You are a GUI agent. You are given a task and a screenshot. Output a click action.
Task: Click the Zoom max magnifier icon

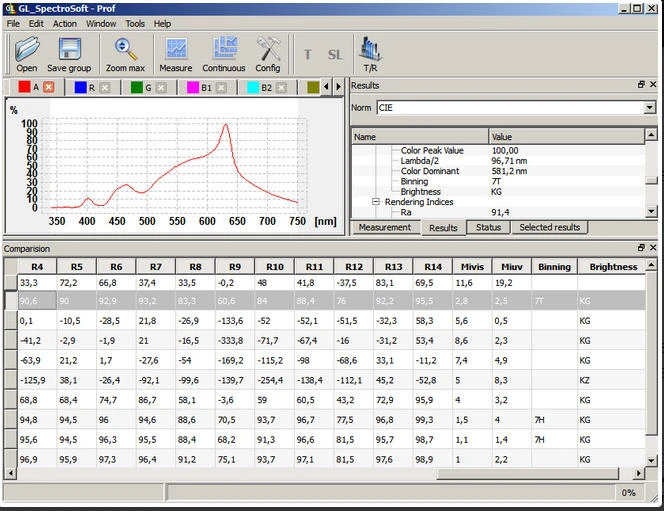pyautogui.click(x=125, y=49)
